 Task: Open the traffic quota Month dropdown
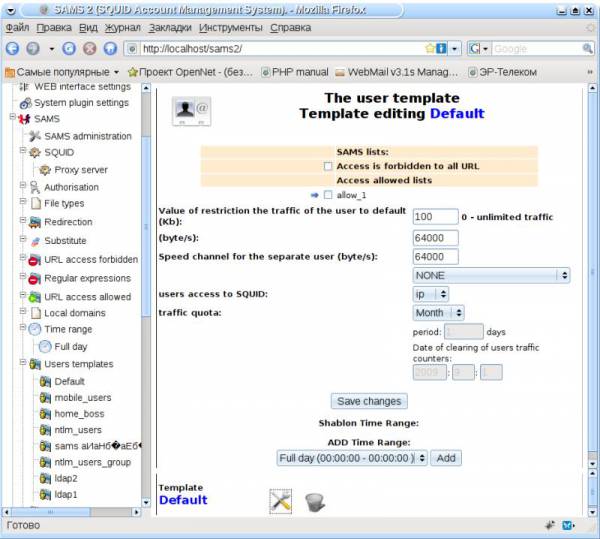click(x=439, y=313)
